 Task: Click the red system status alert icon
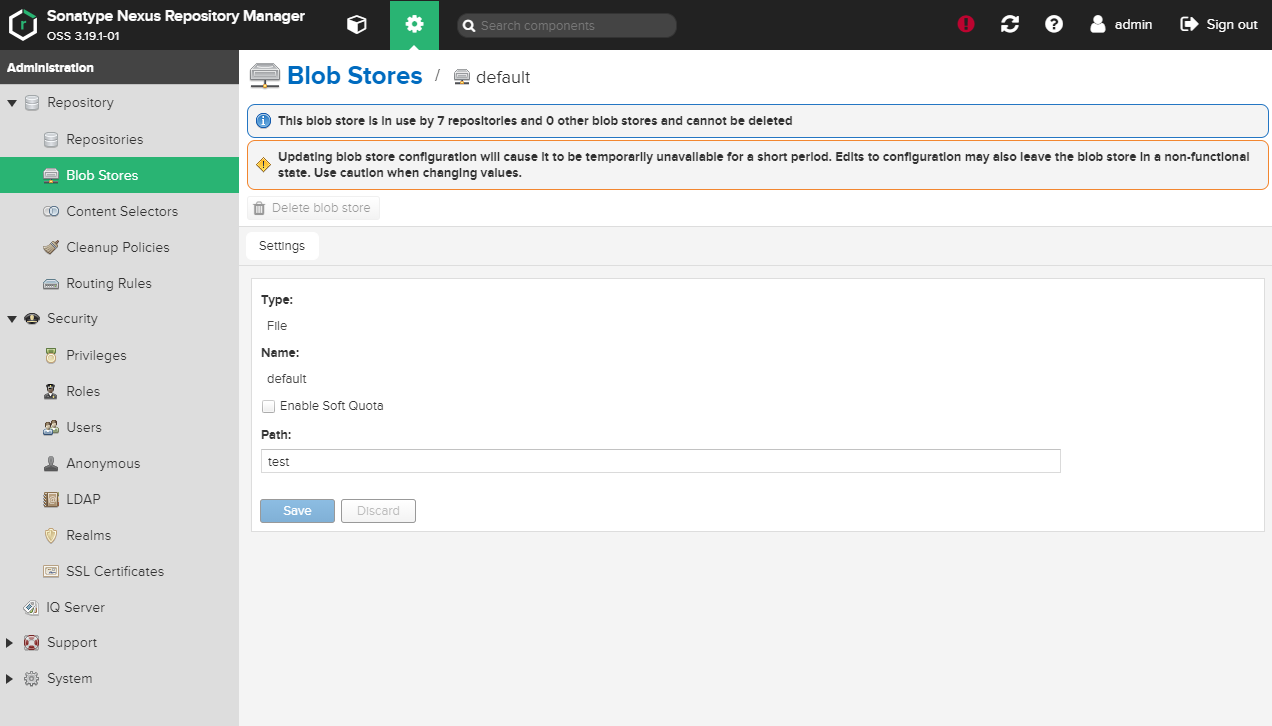click(x=966, y=25)
